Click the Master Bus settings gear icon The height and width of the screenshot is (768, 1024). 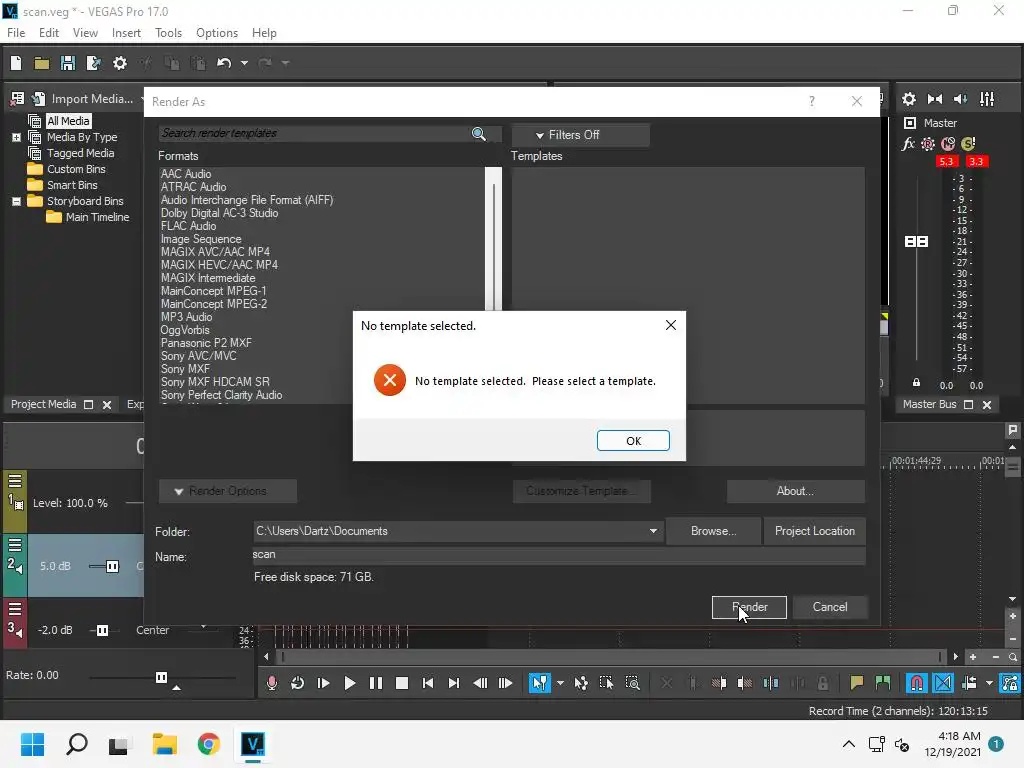point(908,99)
